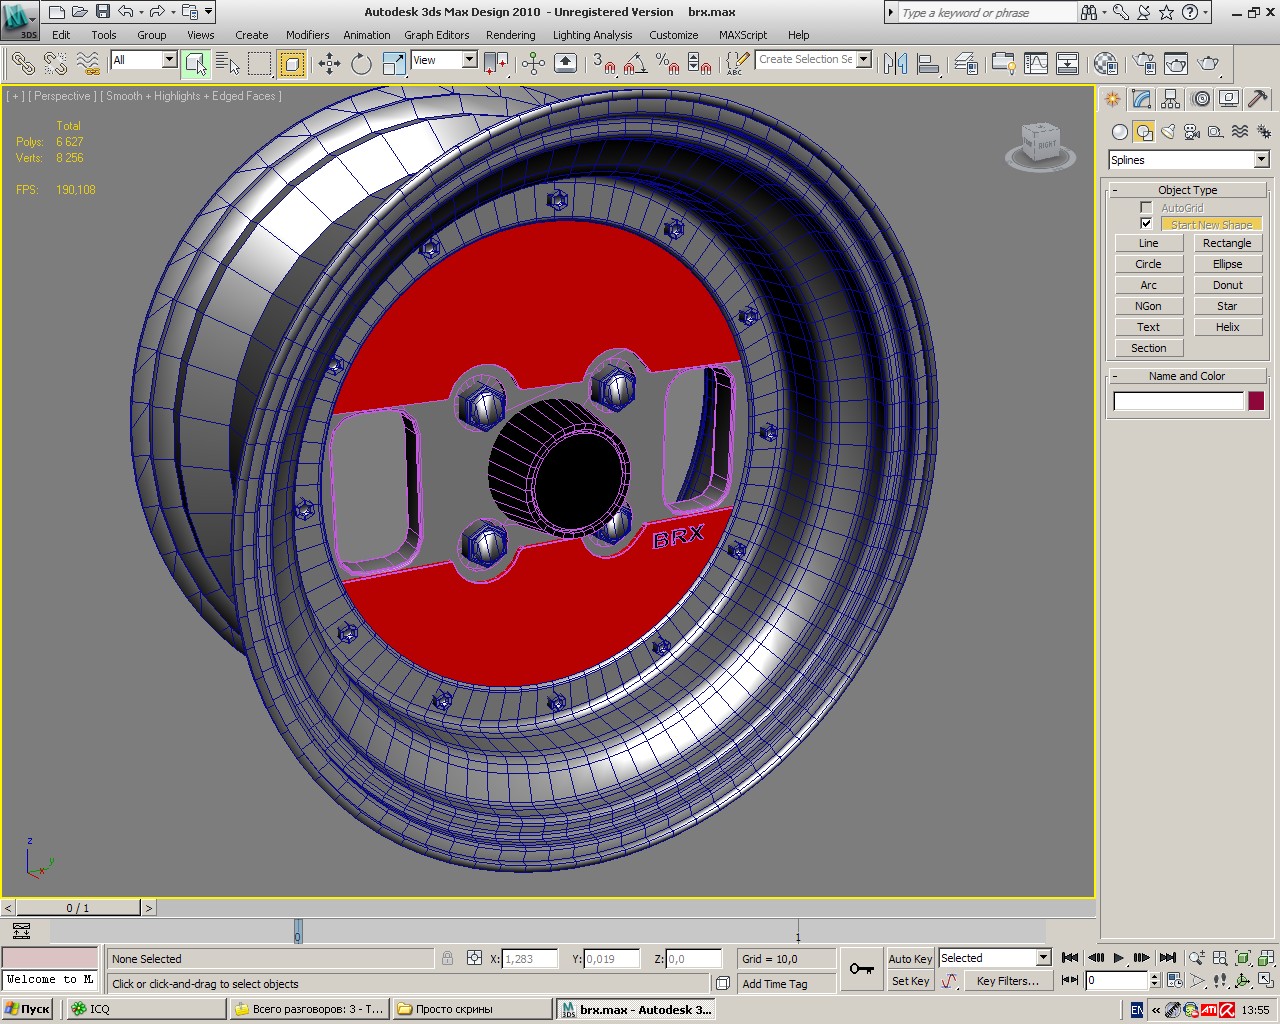The width and height of the screenshot is (1280, 1024).
Task: Toggle Auto Key mode
Action: pyautogui.click(x=910, y=958)
